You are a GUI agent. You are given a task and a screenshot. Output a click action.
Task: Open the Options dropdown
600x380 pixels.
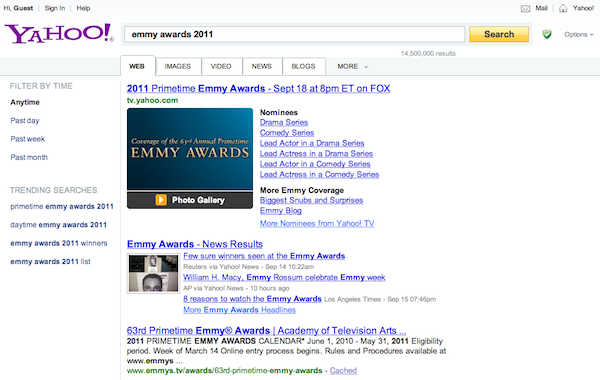click(579, 34)
